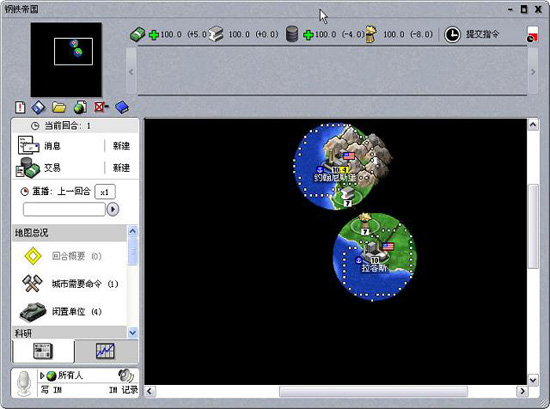The width and height of the screenshot is (550, 409).
Task: Open the yellow folder load icon
Action: [59, 107]
